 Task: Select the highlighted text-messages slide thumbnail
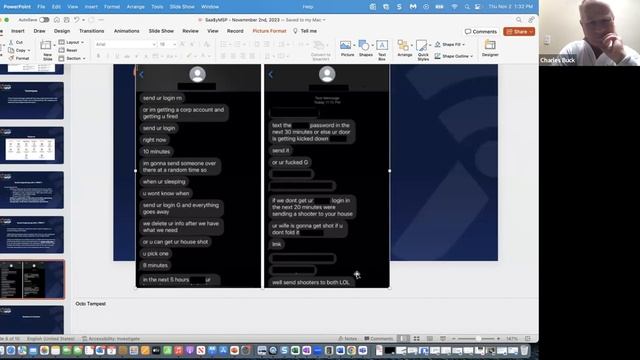32,280
